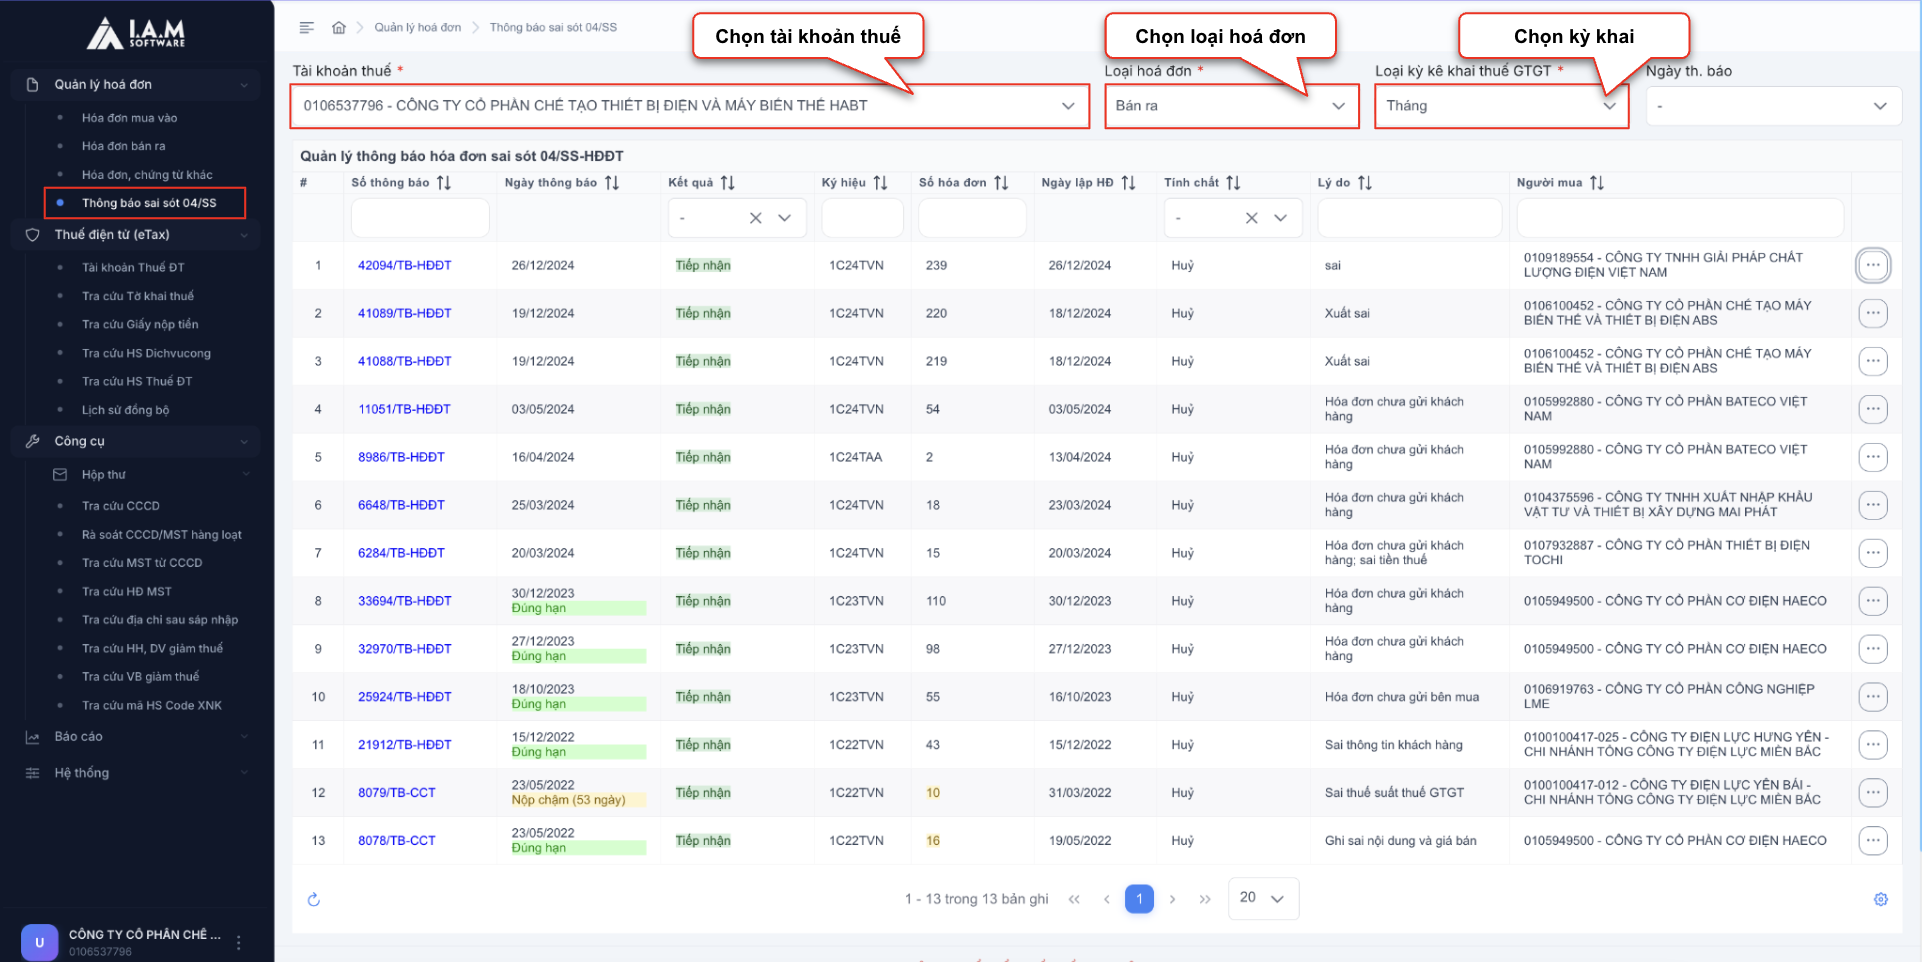Open the three-dot actions for row 1
1926x962 pixels.
point(1872,266)
